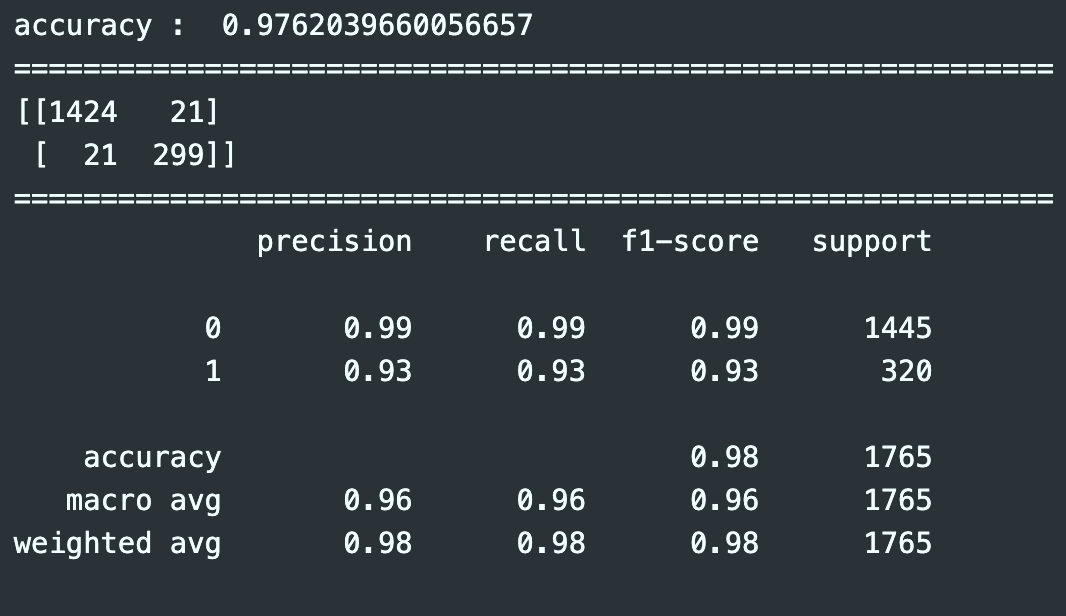Click the f1-score value in accuracy row
Screen dimensions: 1066x616
coord(724,457)
